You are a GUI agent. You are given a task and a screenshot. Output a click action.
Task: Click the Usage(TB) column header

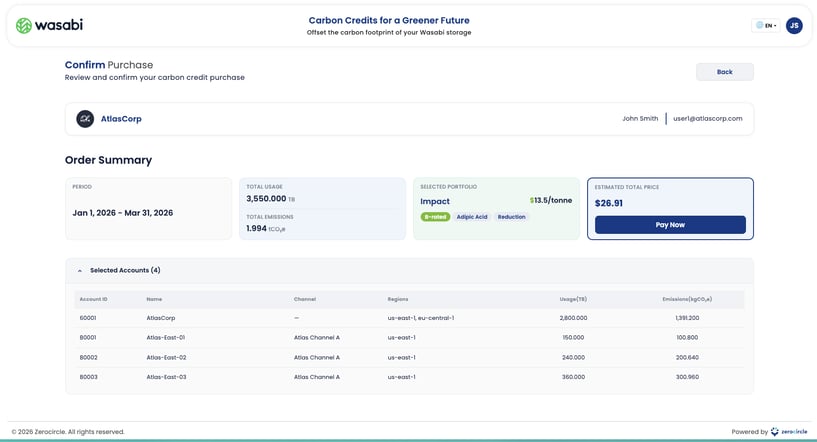(x=573, y=299)
